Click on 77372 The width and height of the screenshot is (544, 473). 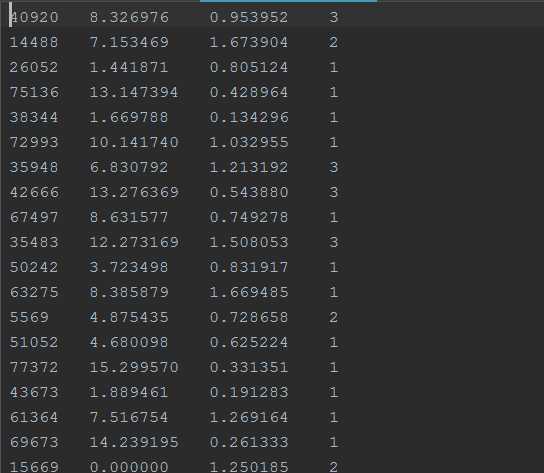click(34, 367)
